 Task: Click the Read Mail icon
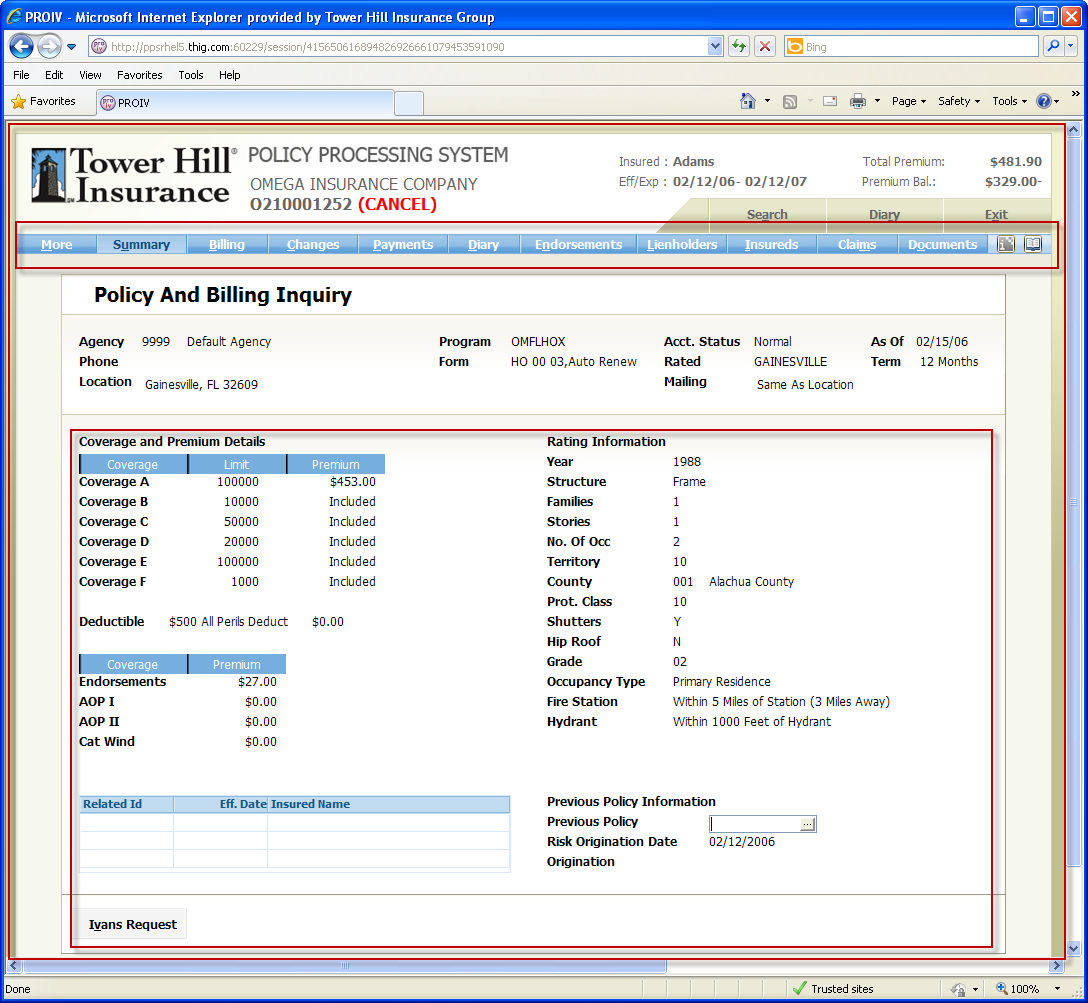click(830, 101)
